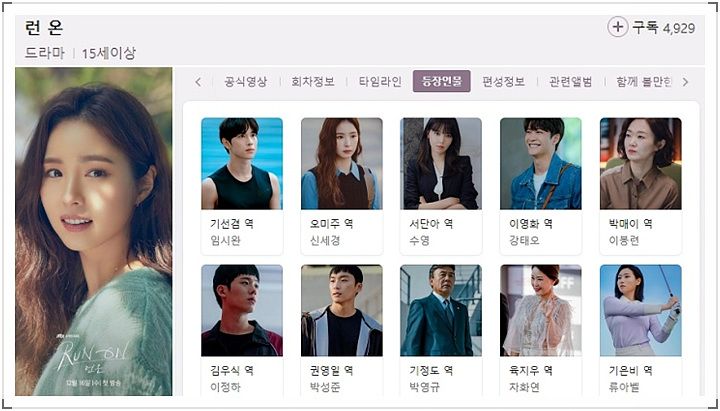Open the 공식영상 tab
Image resolution: width=720 pixels, height=411 pixels.
(x=245, y=82)
